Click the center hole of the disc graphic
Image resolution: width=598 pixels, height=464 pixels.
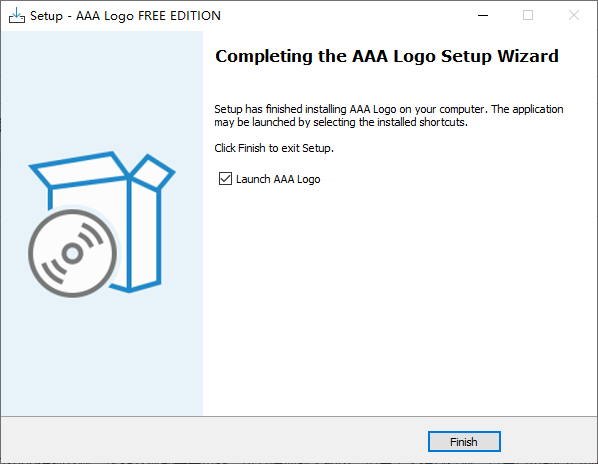[72, 253]
